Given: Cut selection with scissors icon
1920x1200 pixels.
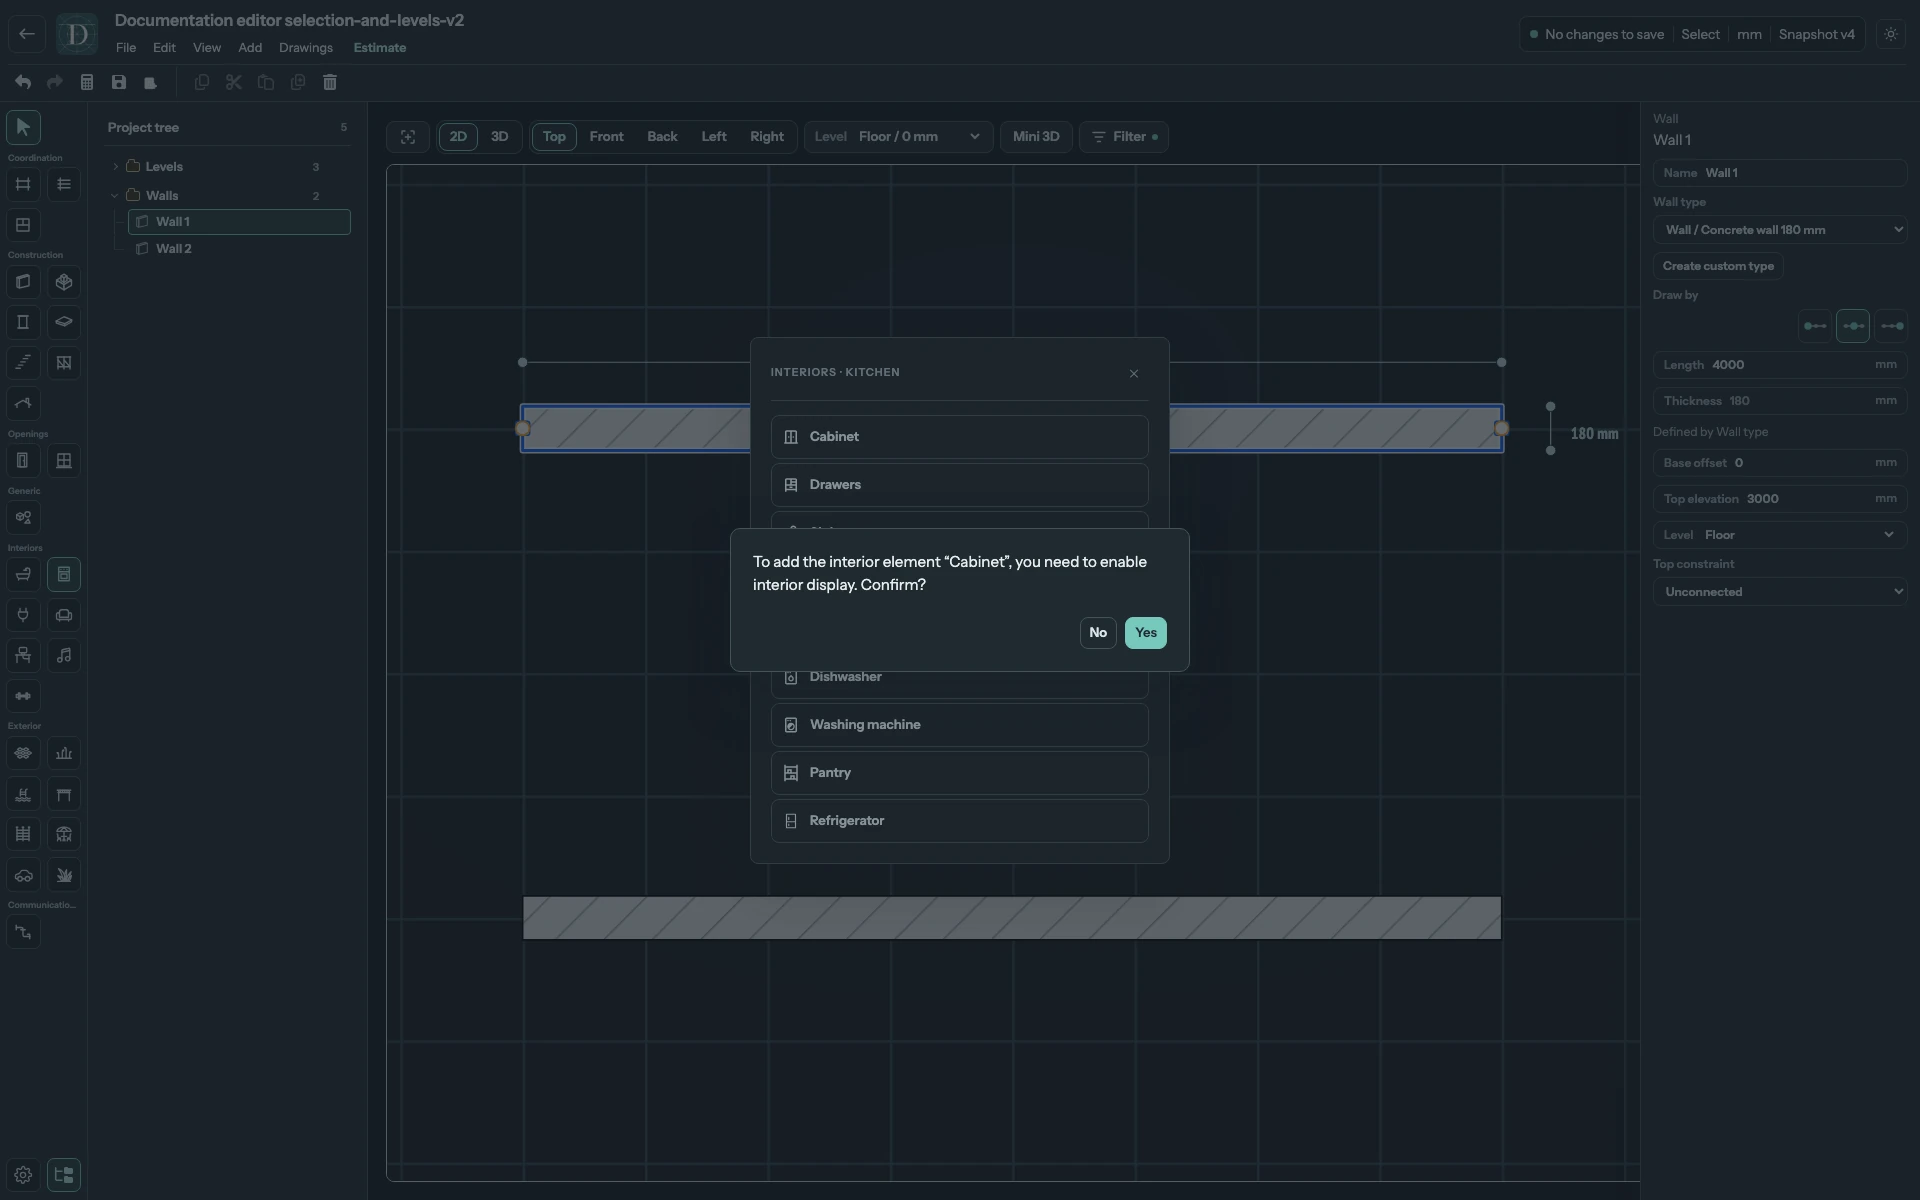Looking at the screenshot, I should pyautogui.click(x=234, y=82).
